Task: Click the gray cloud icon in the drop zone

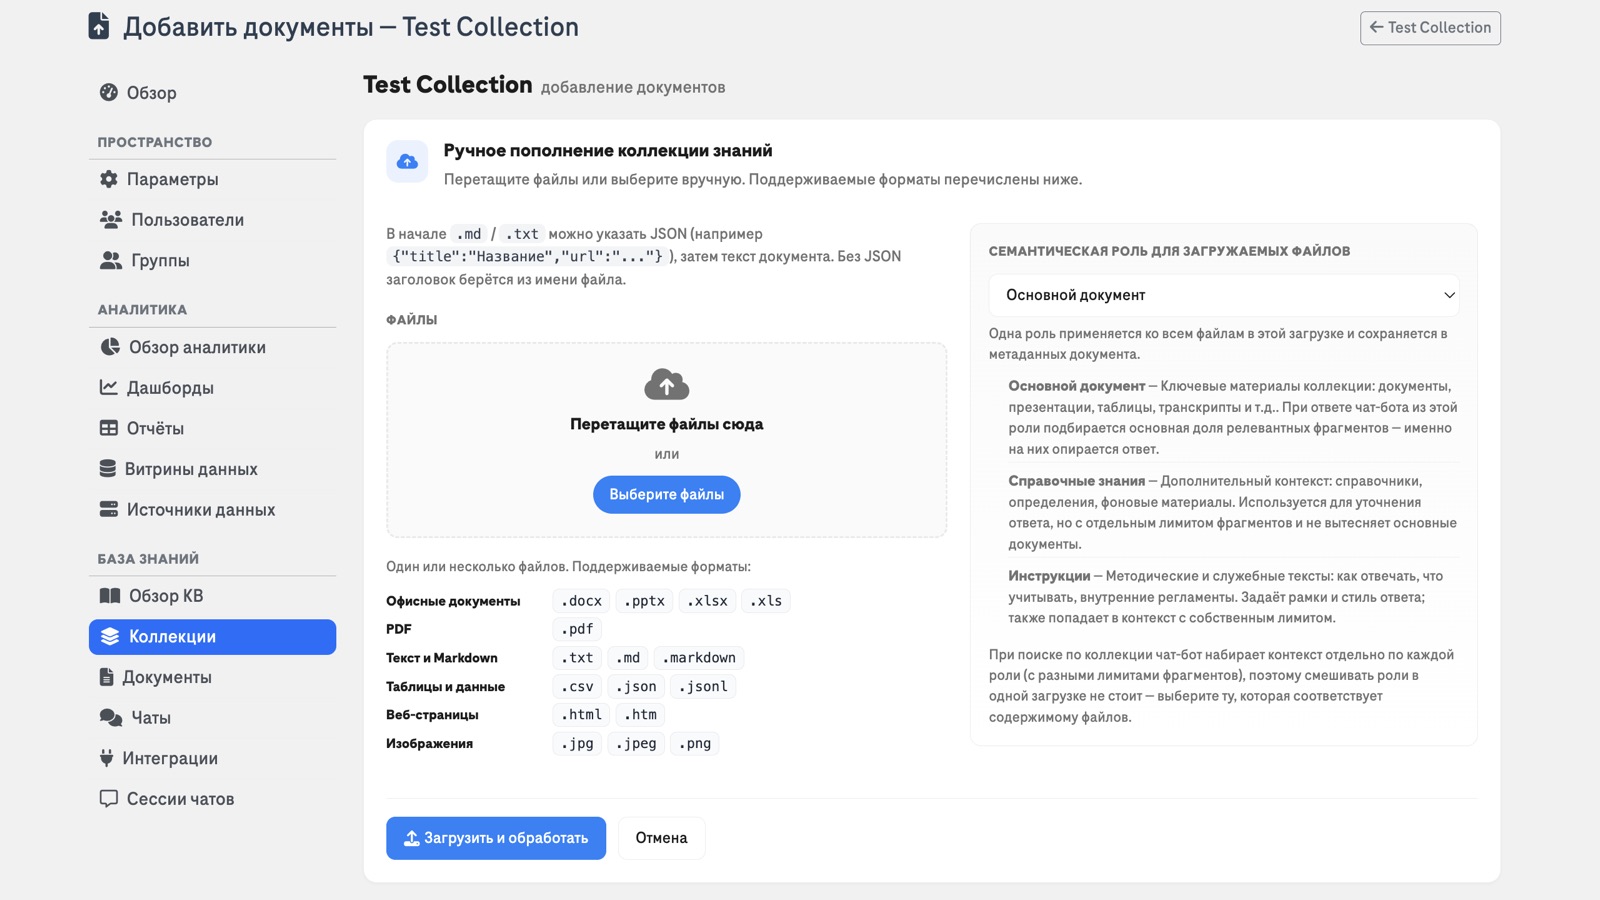Action: point(667,384)
